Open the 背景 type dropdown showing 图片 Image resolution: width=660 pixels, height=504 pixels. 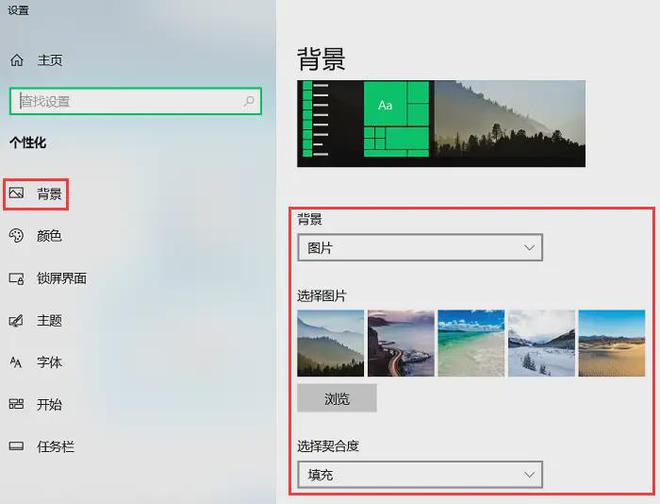pyautogui.click(x=420, y=247)
